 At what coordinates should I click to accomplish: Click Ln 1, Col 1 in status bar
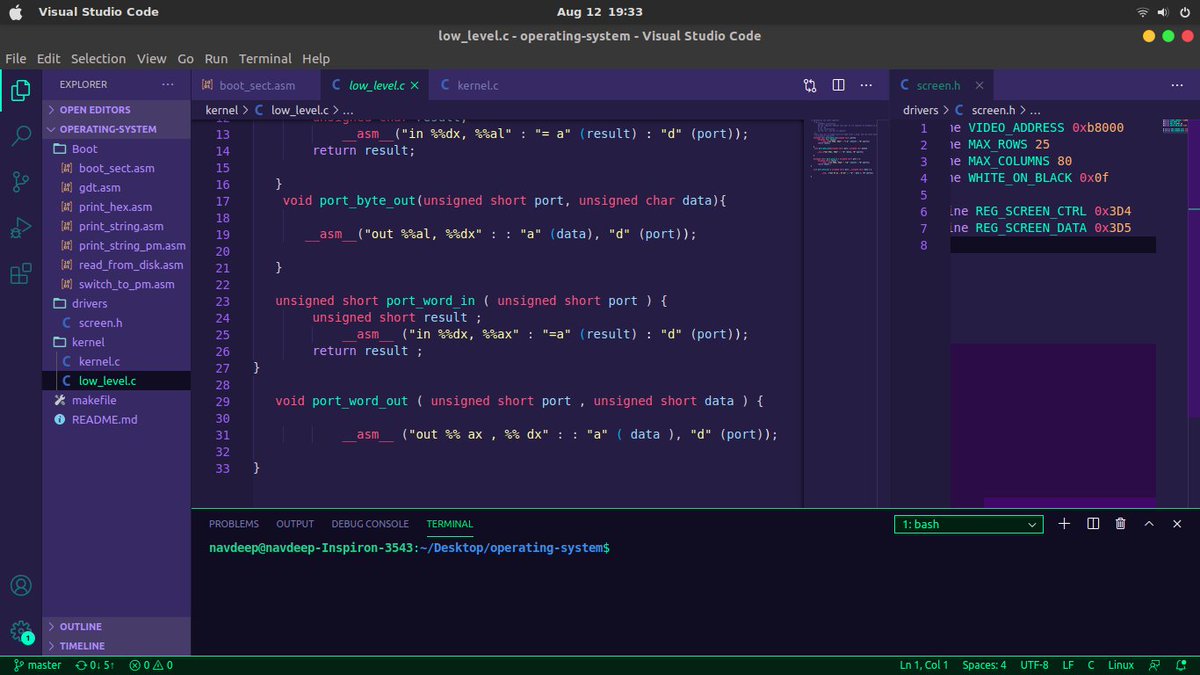(x=923, y=665)
